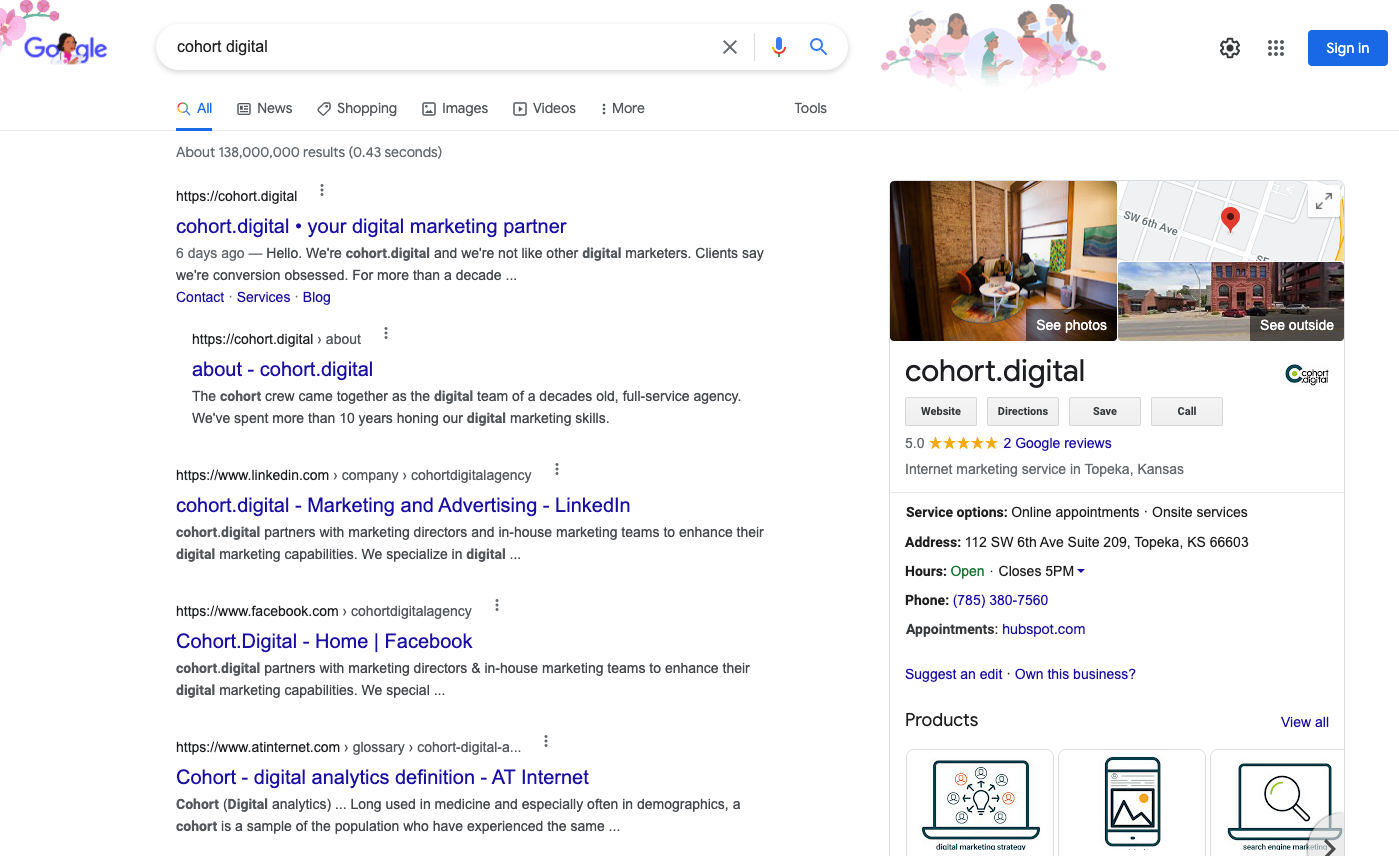Switch to the Videos tab
The image size is (1399, 856).
click(544, 108)
